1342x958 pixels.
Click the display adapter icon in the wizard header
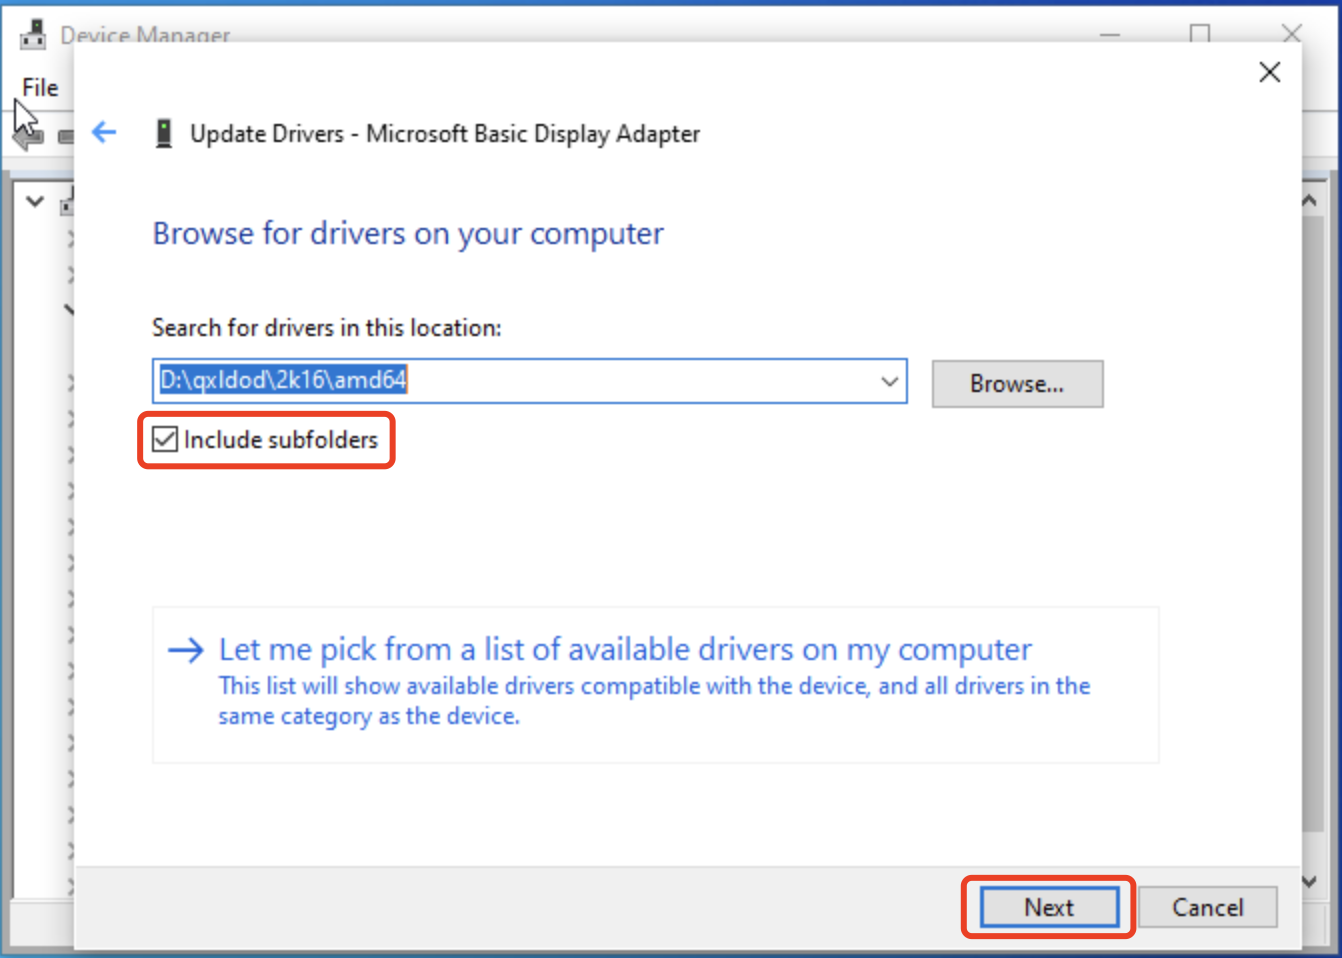164,132
